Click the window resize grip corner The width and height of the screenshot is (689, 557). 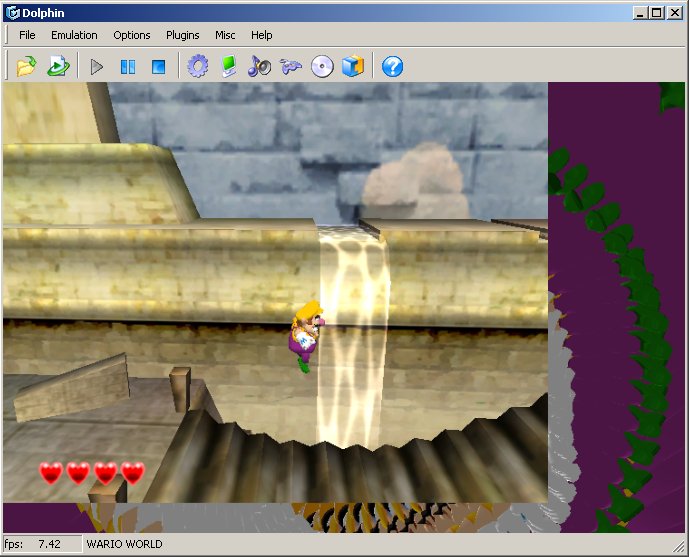click(678, 546)
